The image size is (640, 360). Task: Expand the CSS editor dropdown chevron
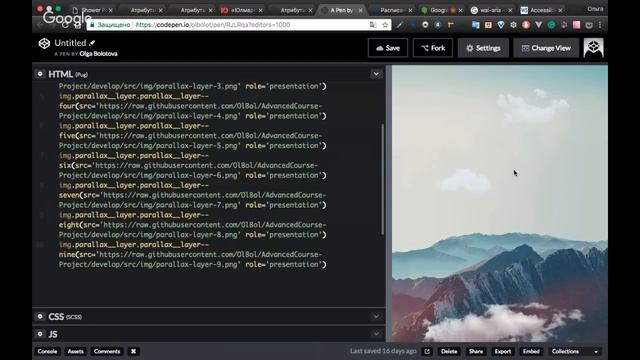[376, 316]
